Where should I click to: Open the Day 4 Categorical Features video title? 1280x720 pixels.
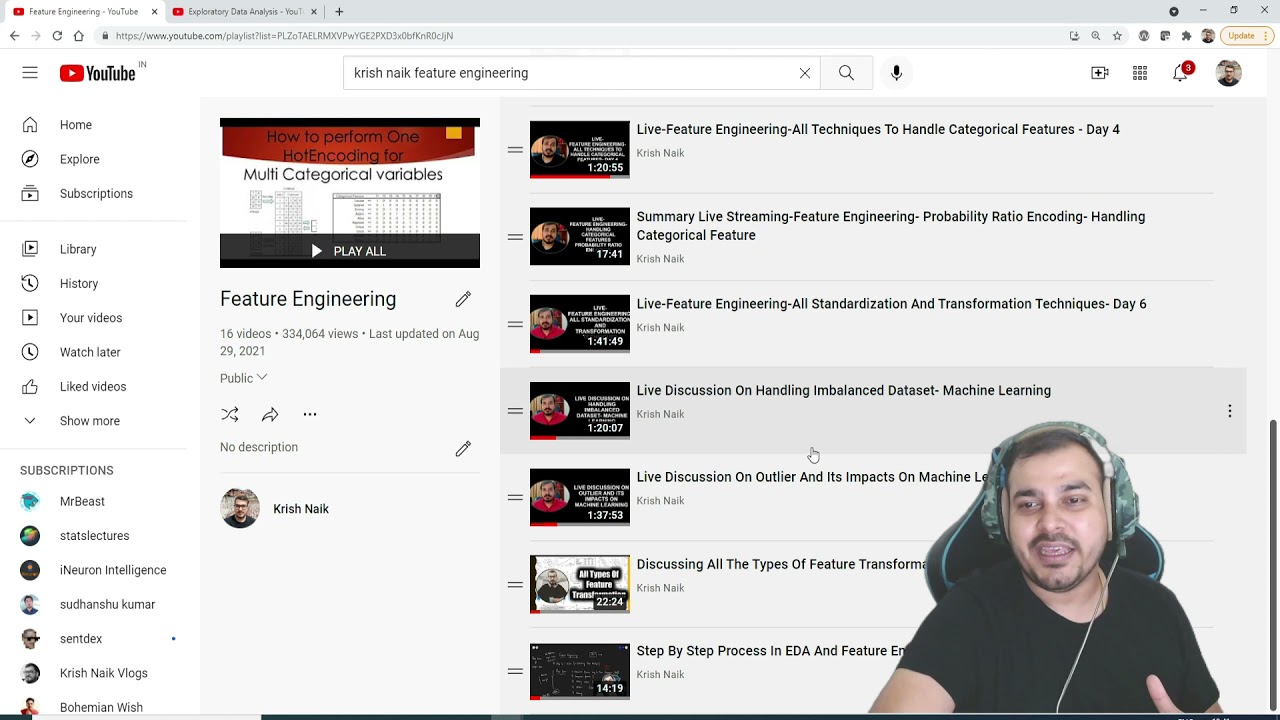point(878,129)
